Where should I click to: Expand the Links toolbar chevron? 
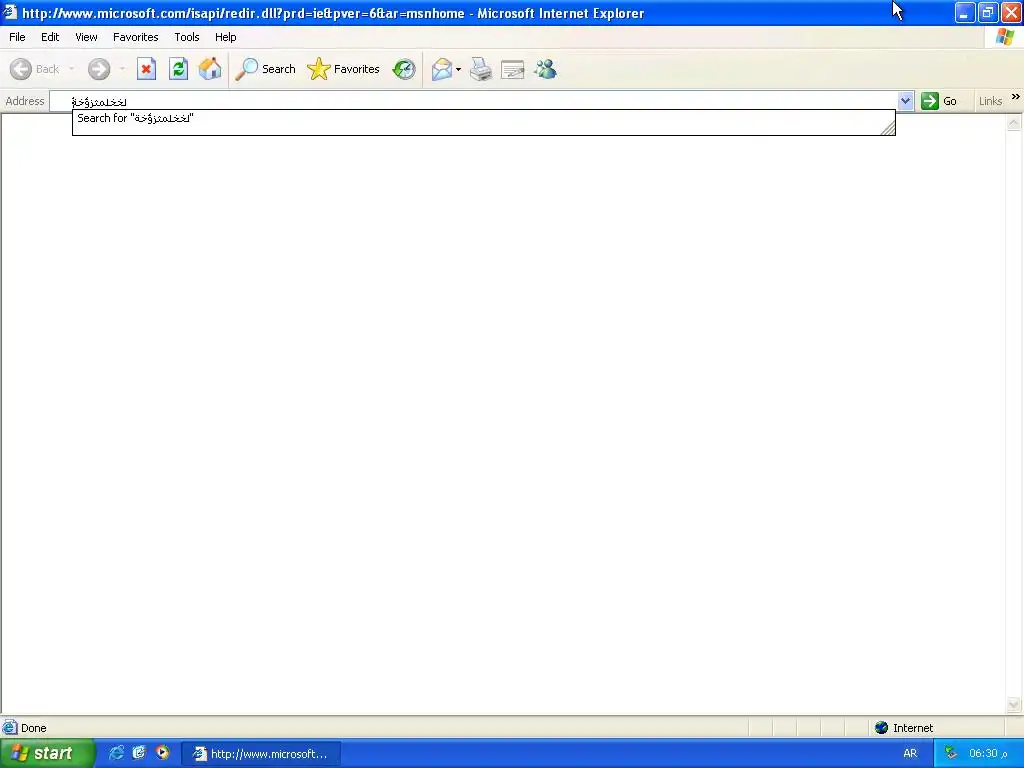(1016, 97)
